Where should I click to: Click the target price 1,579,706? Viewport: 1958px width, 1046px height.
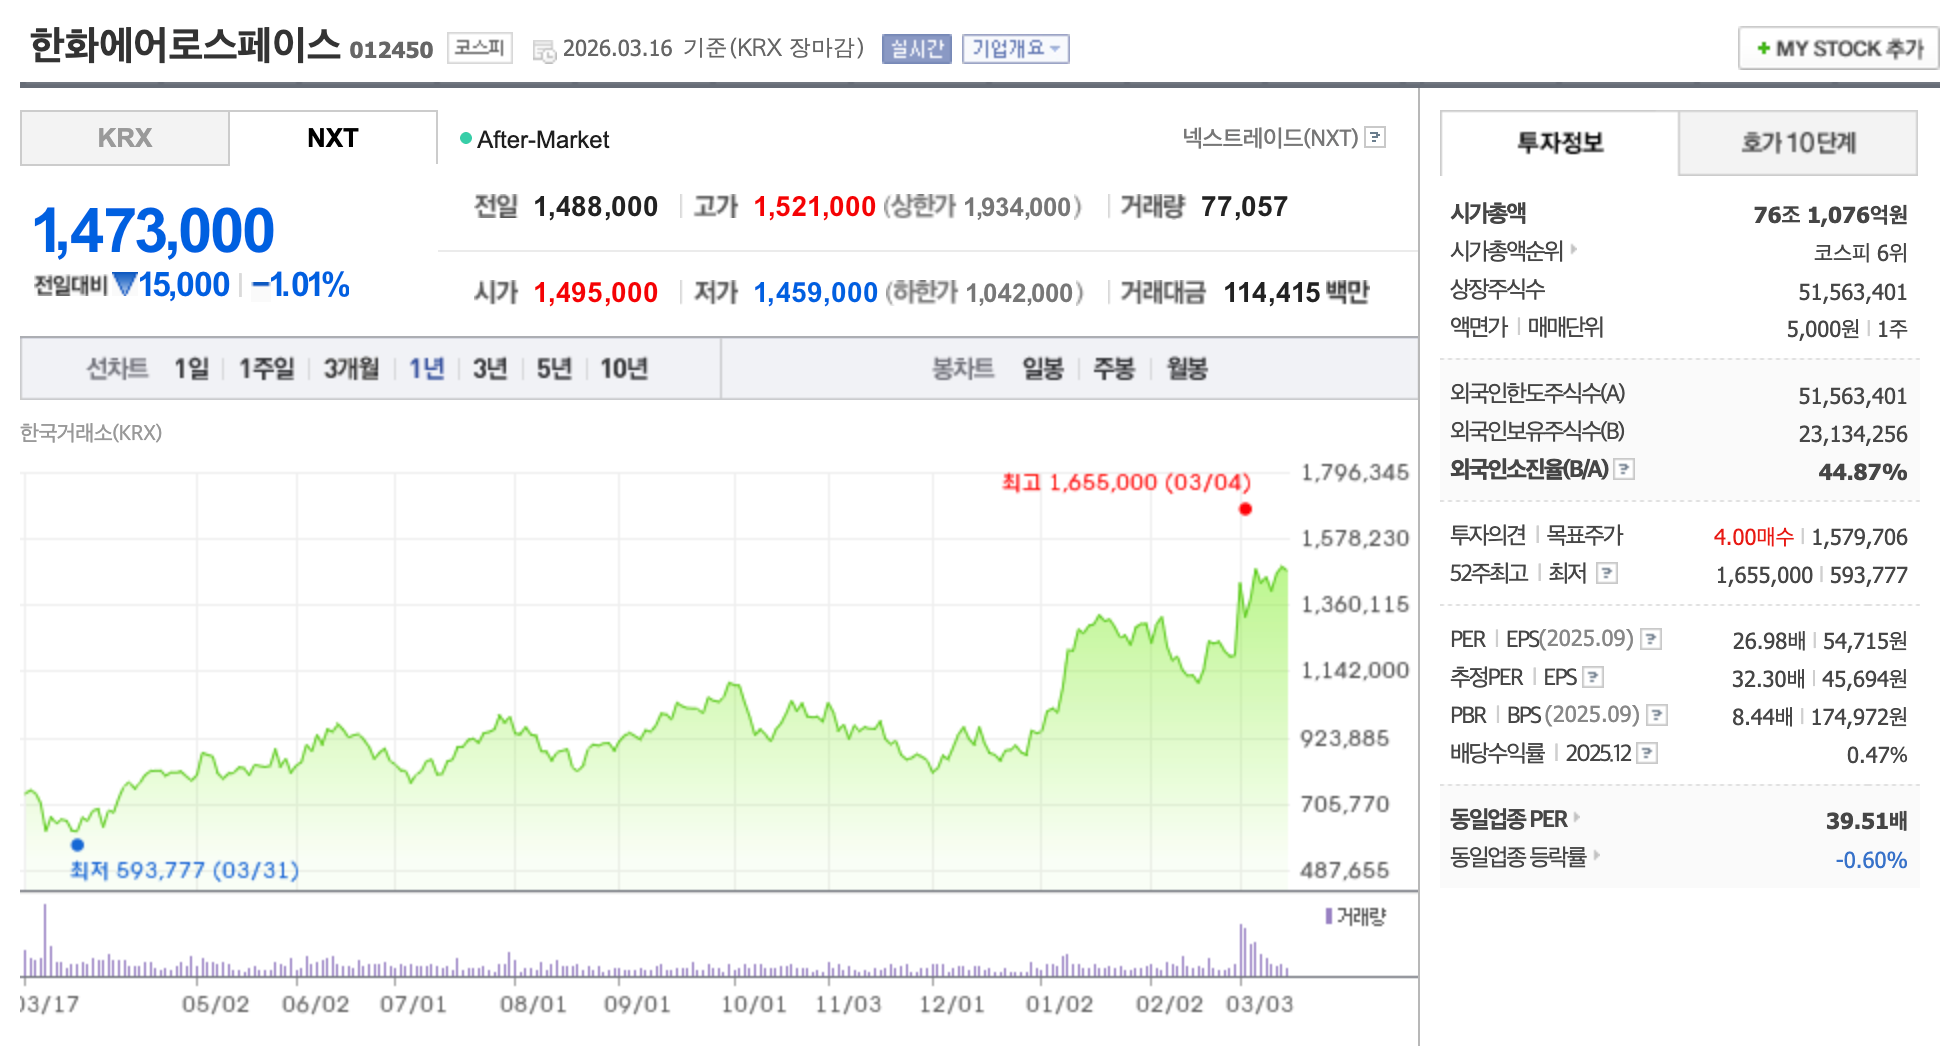click(1859, 537)
